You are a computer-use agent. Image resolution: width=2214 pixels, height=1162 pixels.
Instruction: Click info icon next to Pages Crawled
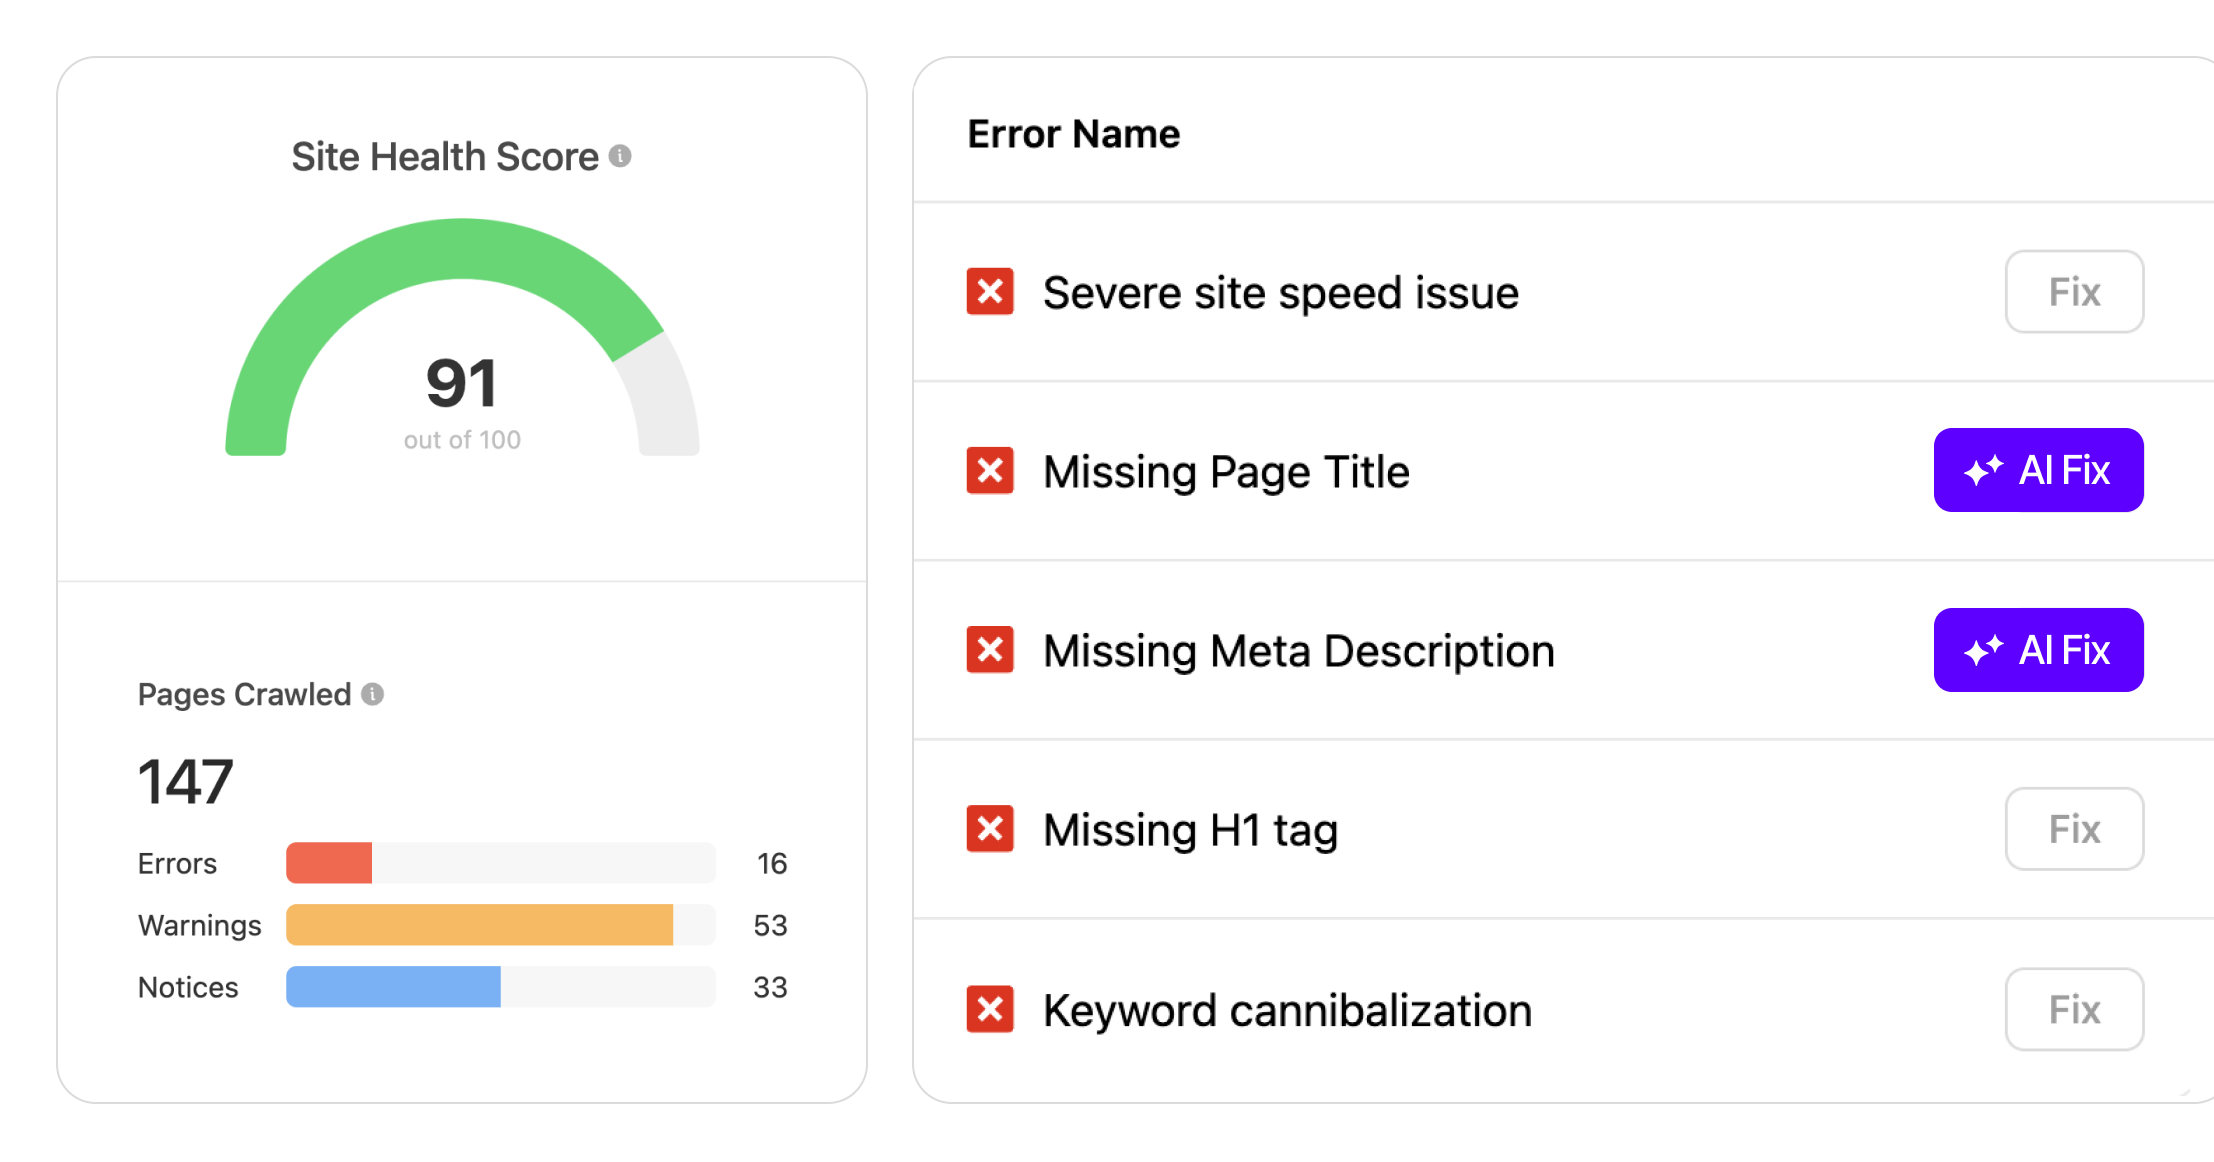click(372, 694)
